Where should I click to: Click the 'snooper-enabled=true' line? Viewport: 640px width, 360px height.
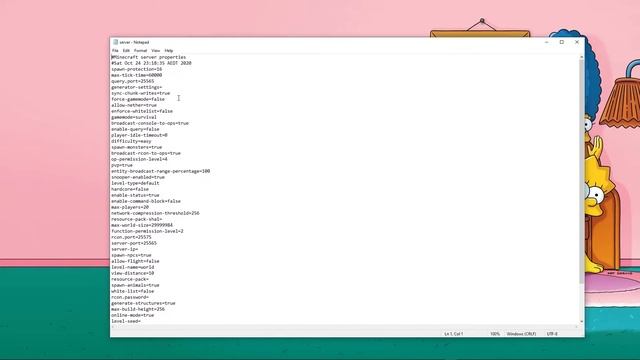138,177
